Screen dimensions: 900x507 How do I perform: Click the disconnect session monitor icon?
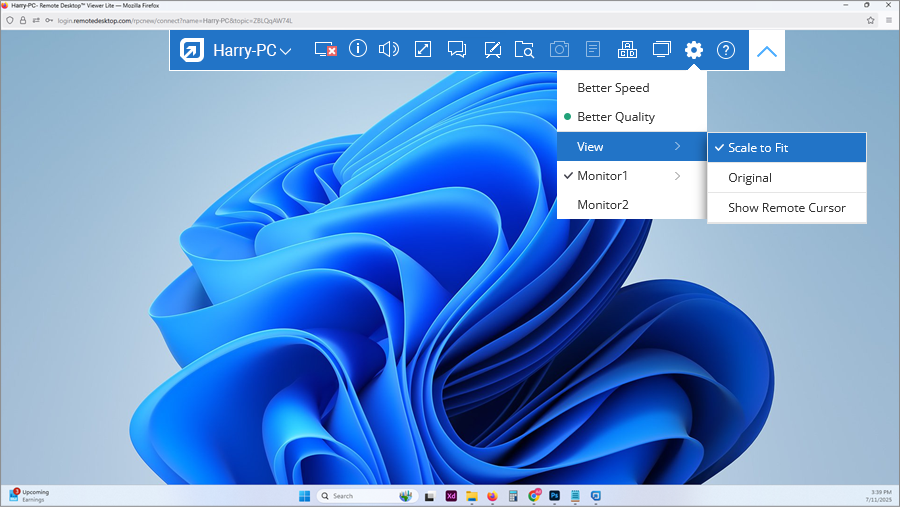tap(325, 50)
